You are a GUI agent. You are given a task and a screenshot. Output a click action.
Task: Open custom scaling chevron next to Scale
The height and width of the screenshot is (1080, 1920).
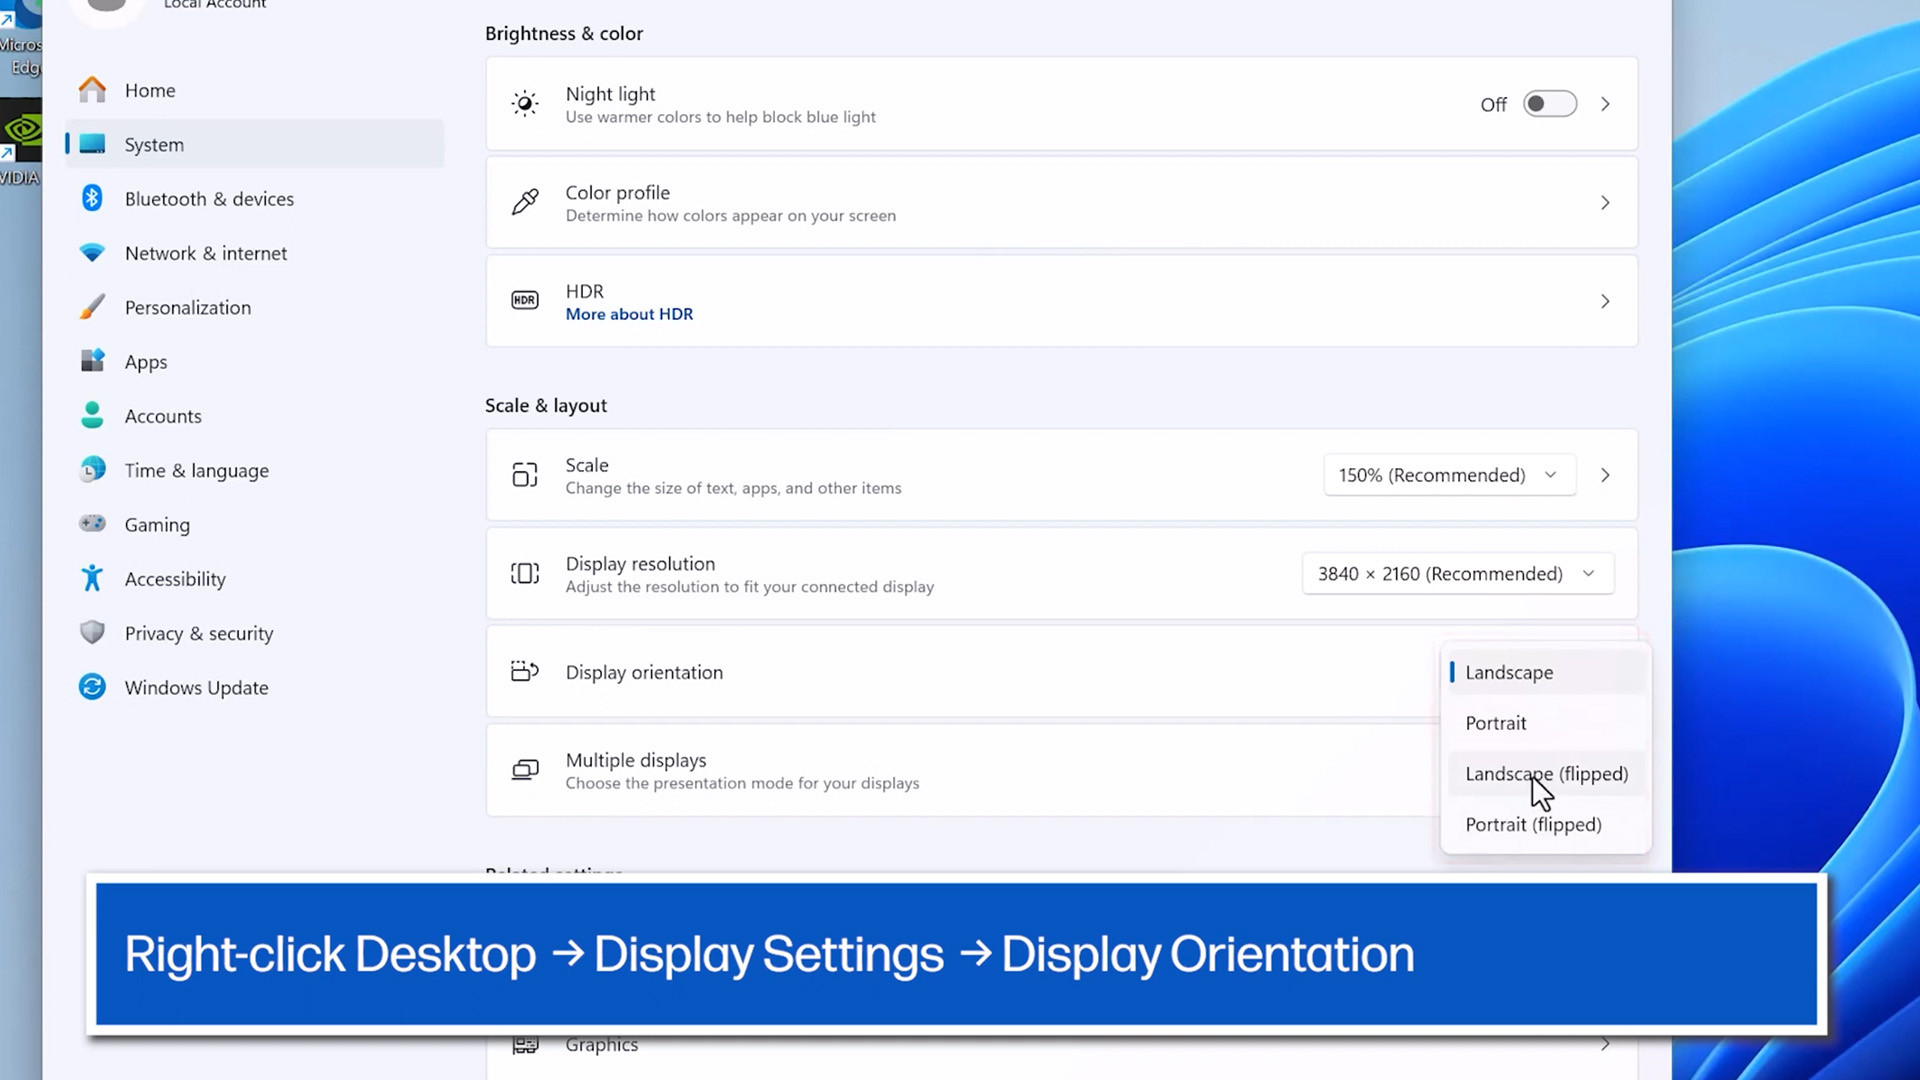[x=1605, y=475]
